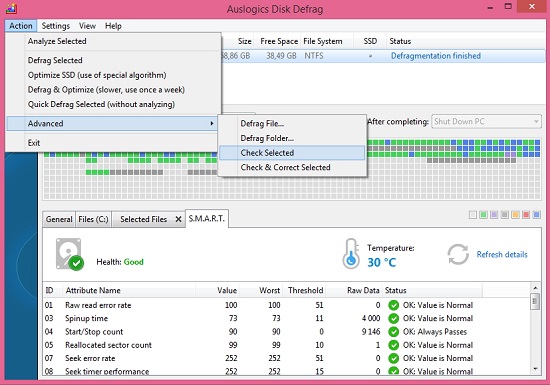
Task: Click the green check icon for Raw read error rate
Action: [x=394, y=305]
